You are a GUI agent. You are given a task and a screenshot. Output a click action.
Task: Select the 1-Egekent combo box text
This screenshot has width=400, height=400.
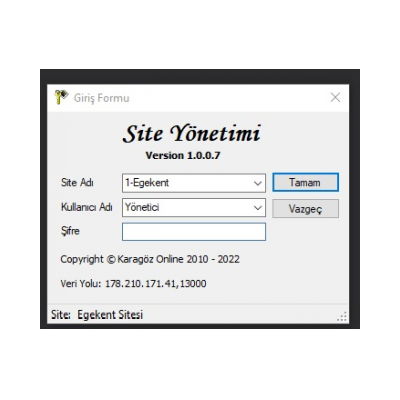147,183
